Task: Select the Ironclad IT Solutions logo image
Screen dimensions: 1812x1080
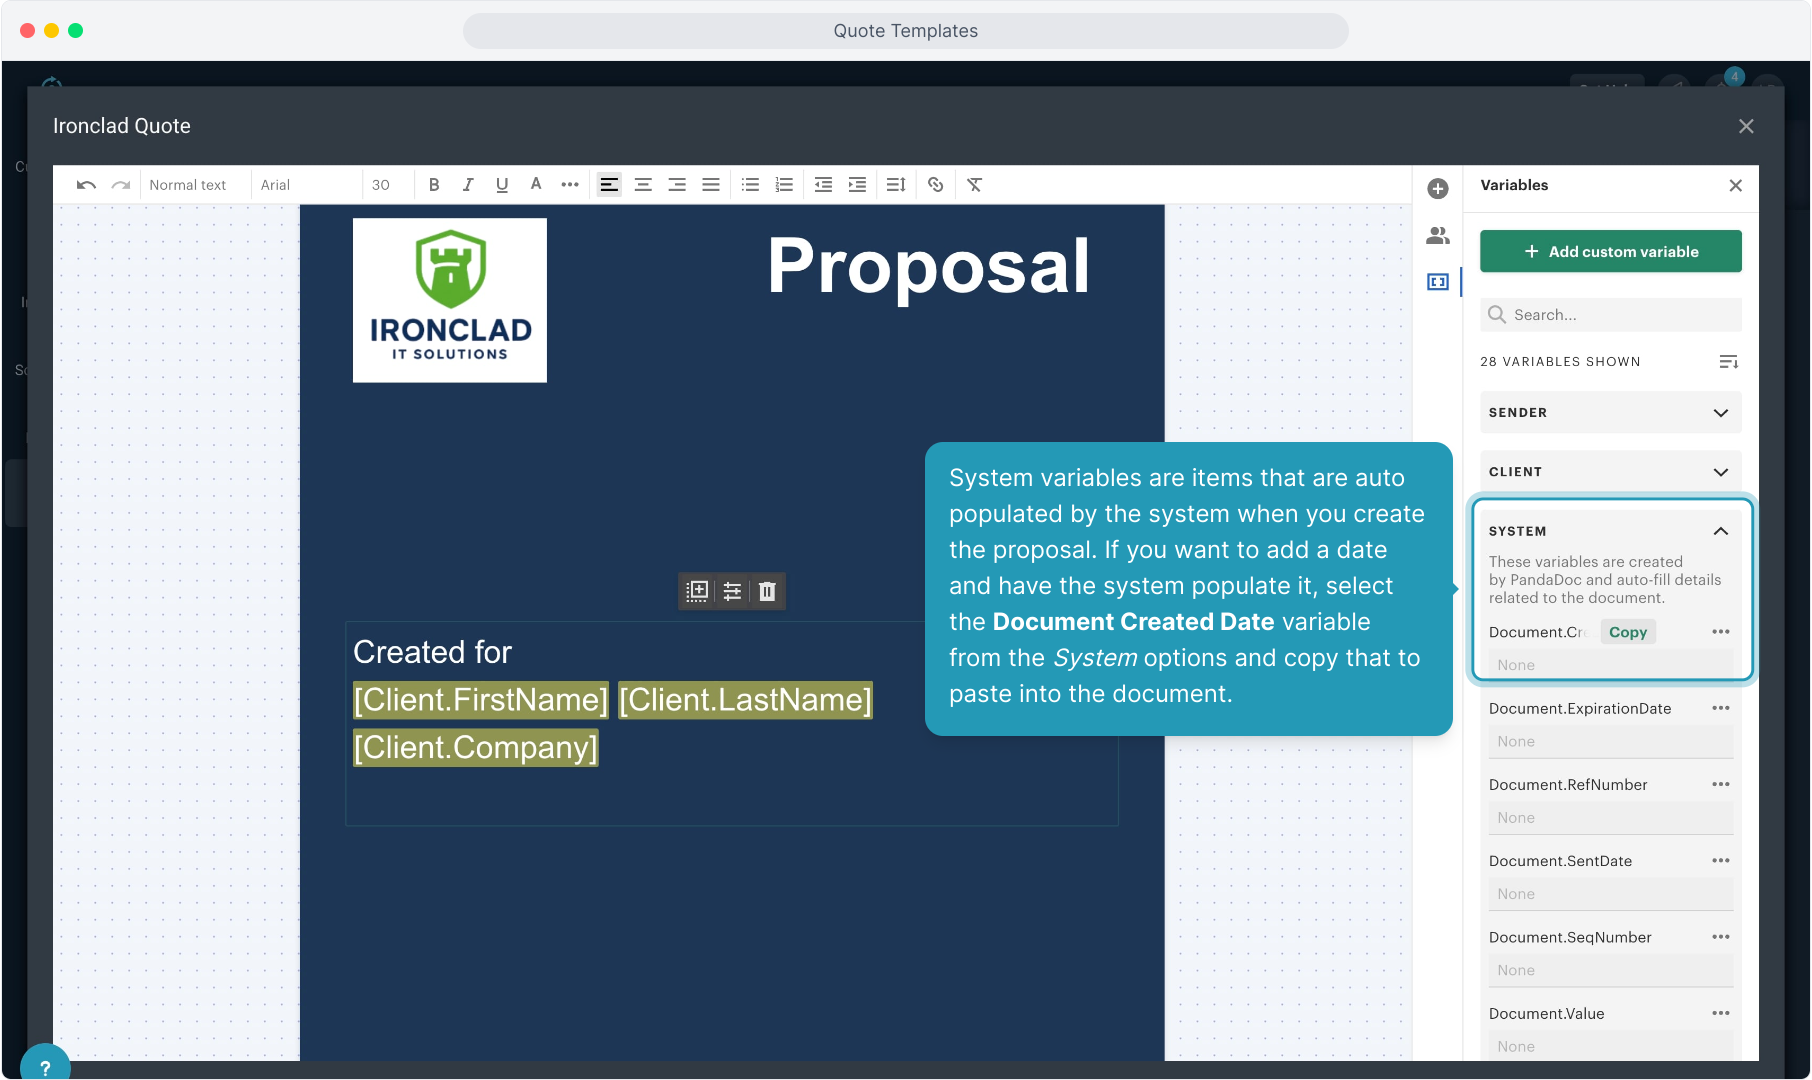Action: tap(450, 300)
